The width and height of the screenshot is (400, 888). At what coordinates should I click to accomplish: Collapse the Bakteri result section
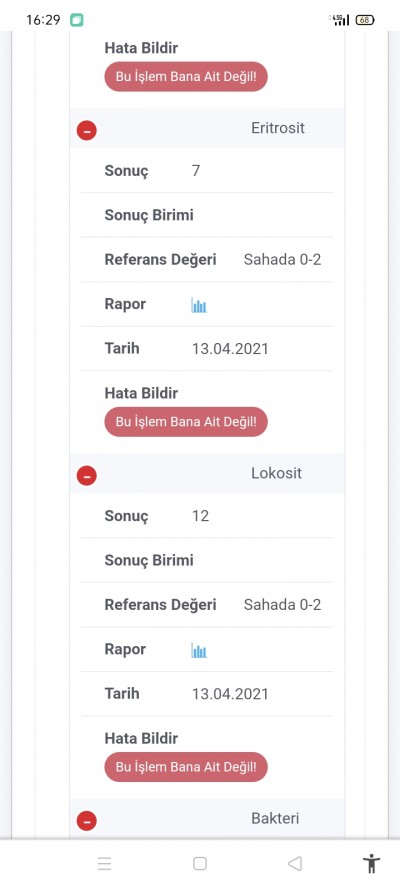point(87,821)
